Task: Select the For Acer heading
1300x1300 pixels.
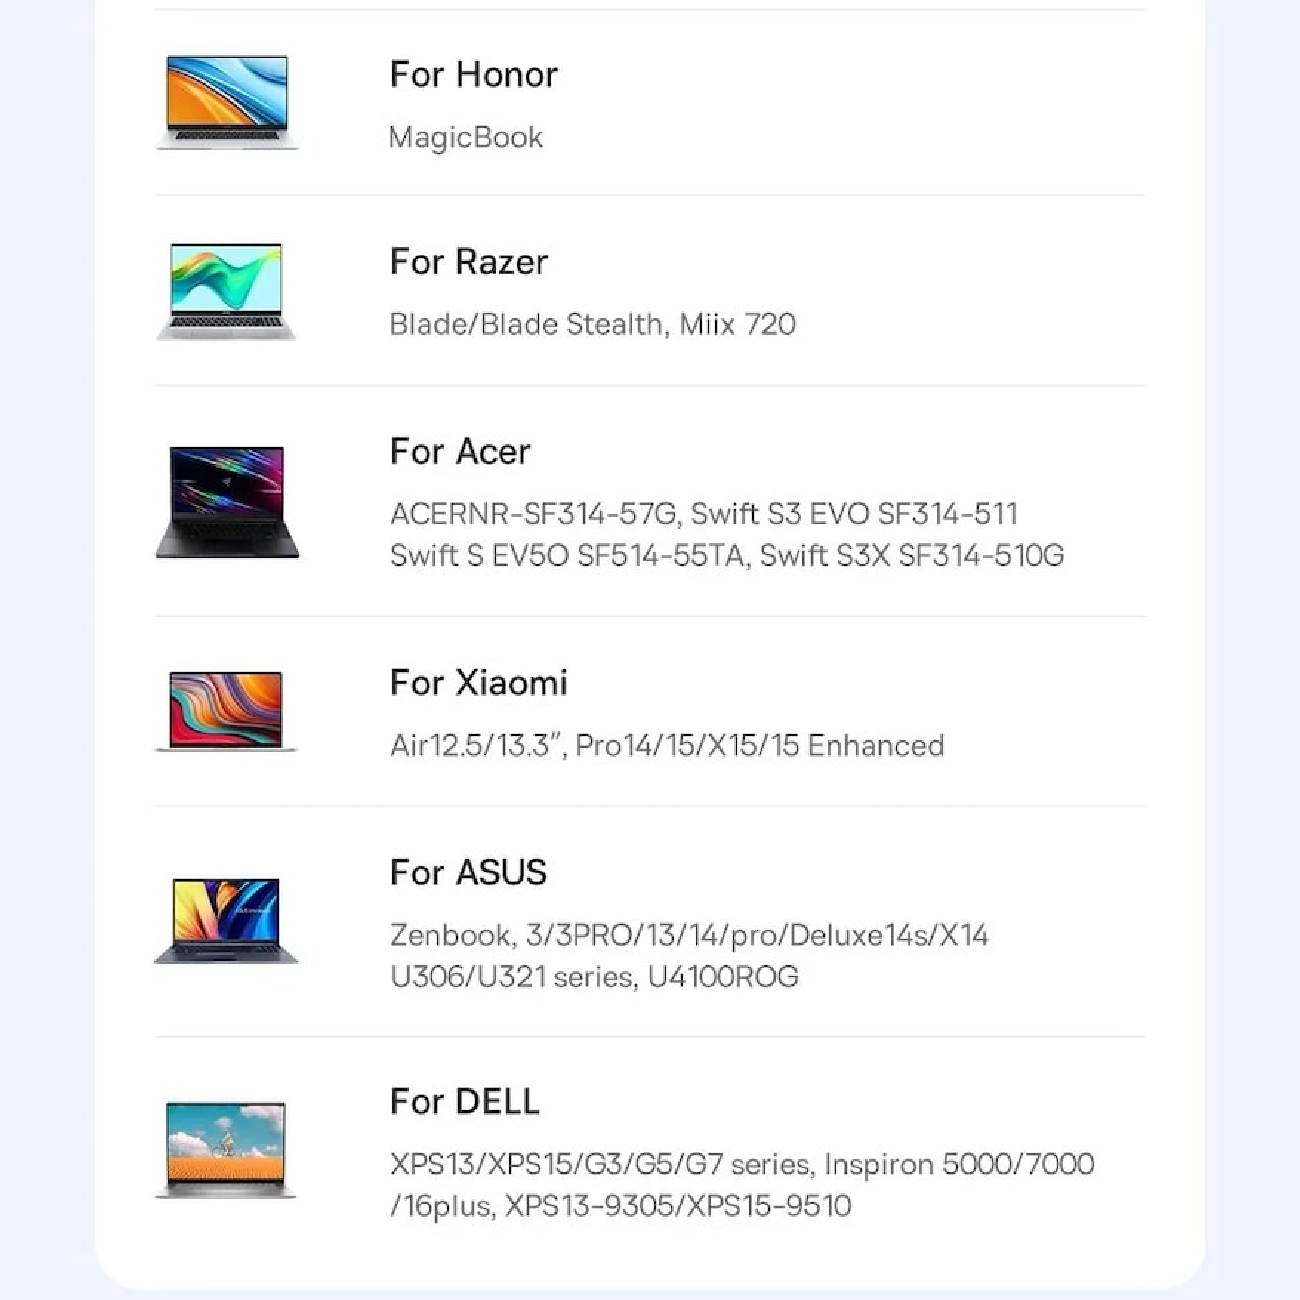Action: click(460, 452)
